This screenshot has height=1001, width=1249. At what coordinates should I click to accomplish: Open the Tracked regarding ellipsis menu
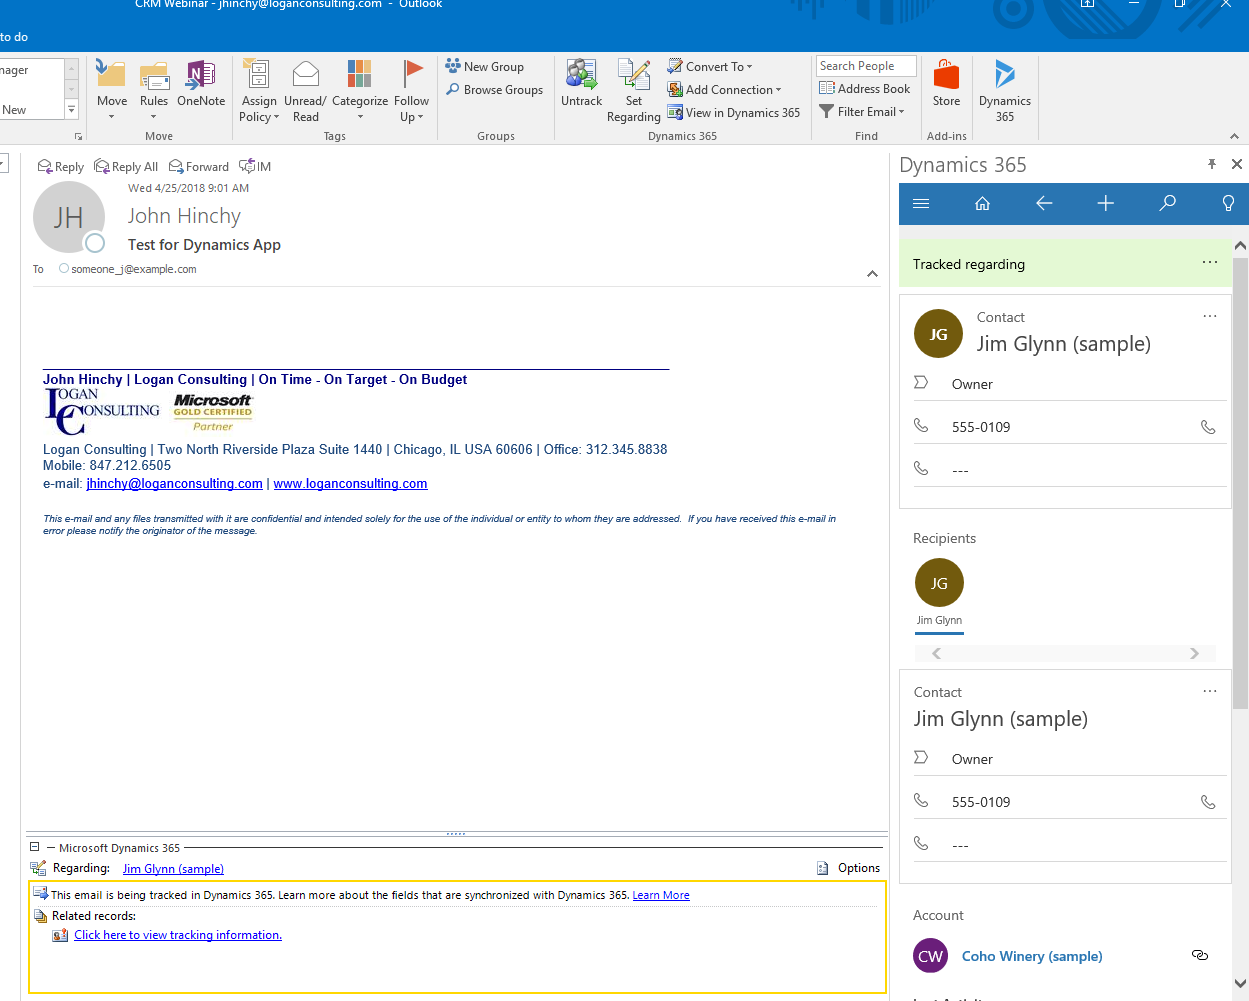1209,261
